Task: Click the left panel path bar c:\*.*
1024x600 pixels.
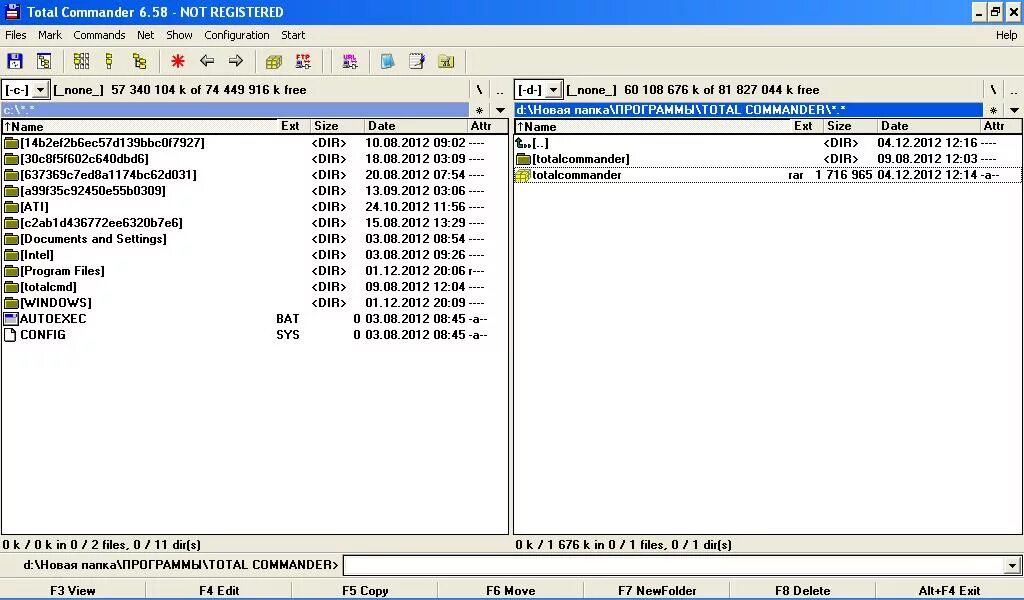Action: [x=235, y=110]
